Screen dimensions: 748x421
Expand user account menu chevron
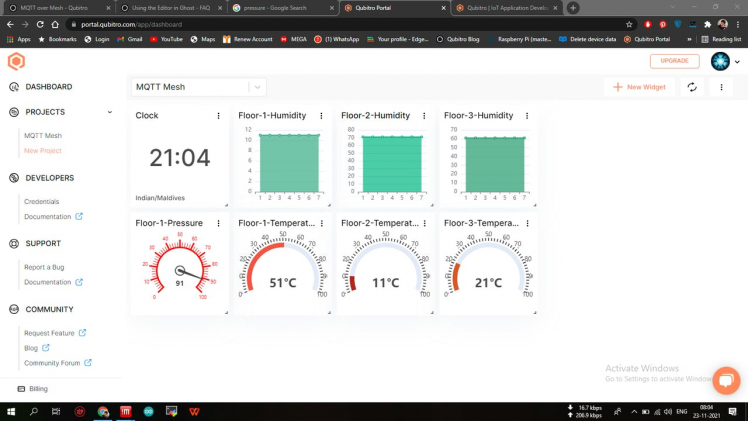tap(737, 62)
